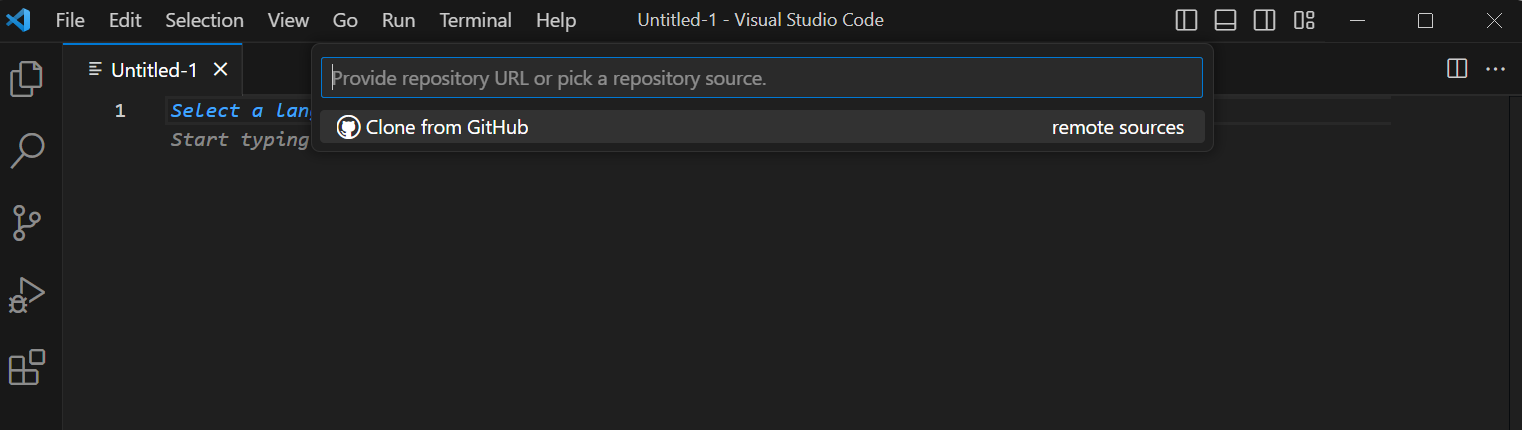The image size is (1522, 430).
Task: Click the GitHub icon in picker
Action: tap(348, 127)
